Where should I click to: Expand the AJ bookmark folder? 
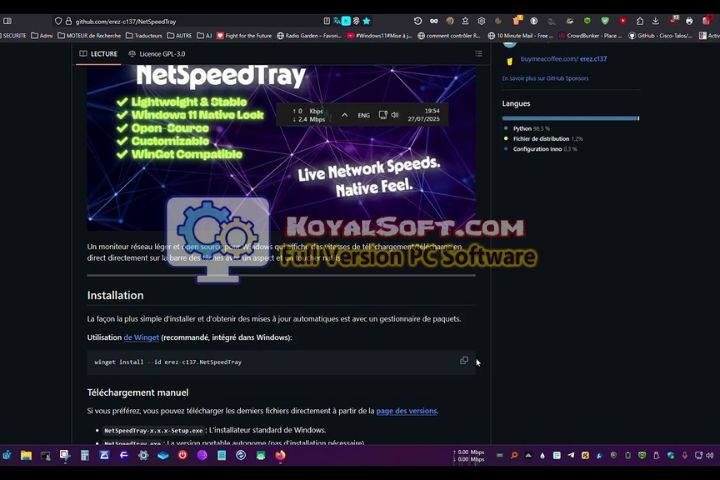pos(204,35)
